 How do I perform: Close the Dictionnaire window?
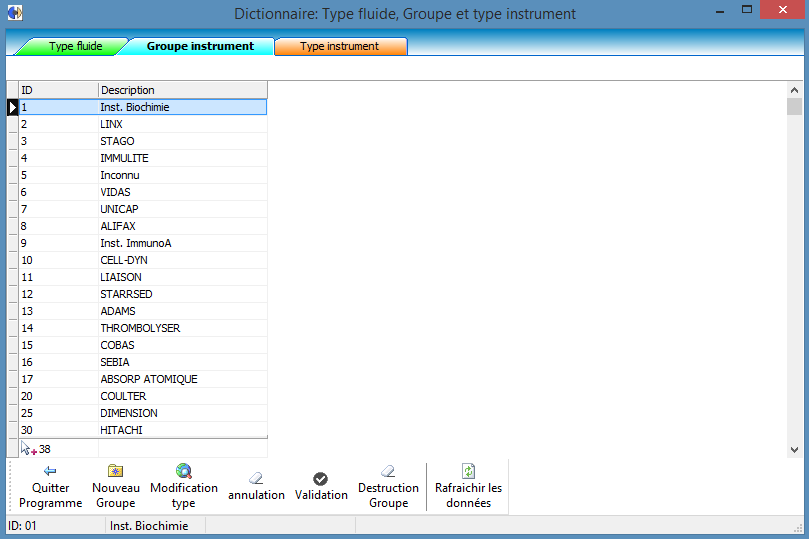[x=783, y=10]
